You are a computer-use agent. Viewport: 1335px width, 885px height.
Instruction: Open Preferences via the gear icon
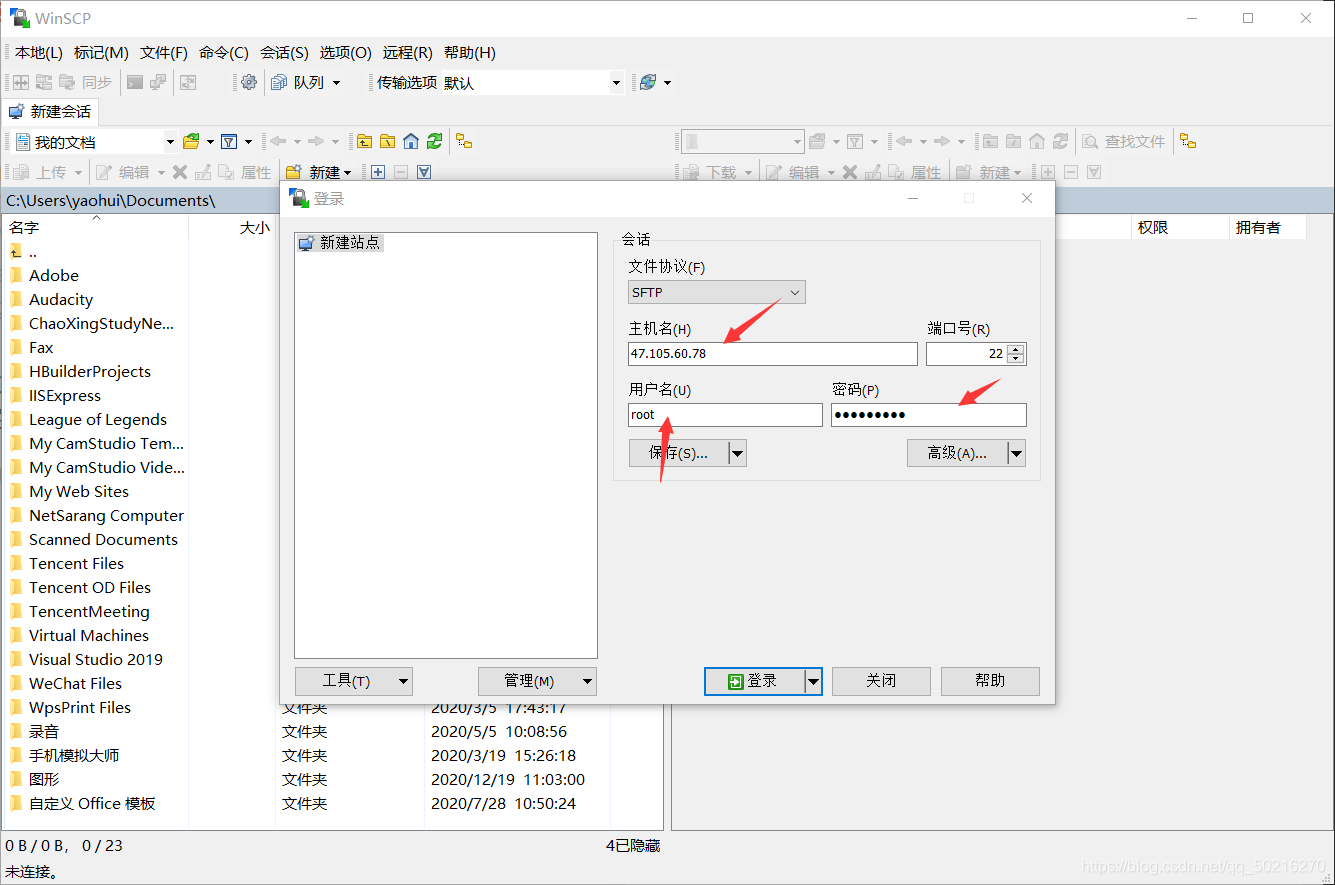click(249, 82)
